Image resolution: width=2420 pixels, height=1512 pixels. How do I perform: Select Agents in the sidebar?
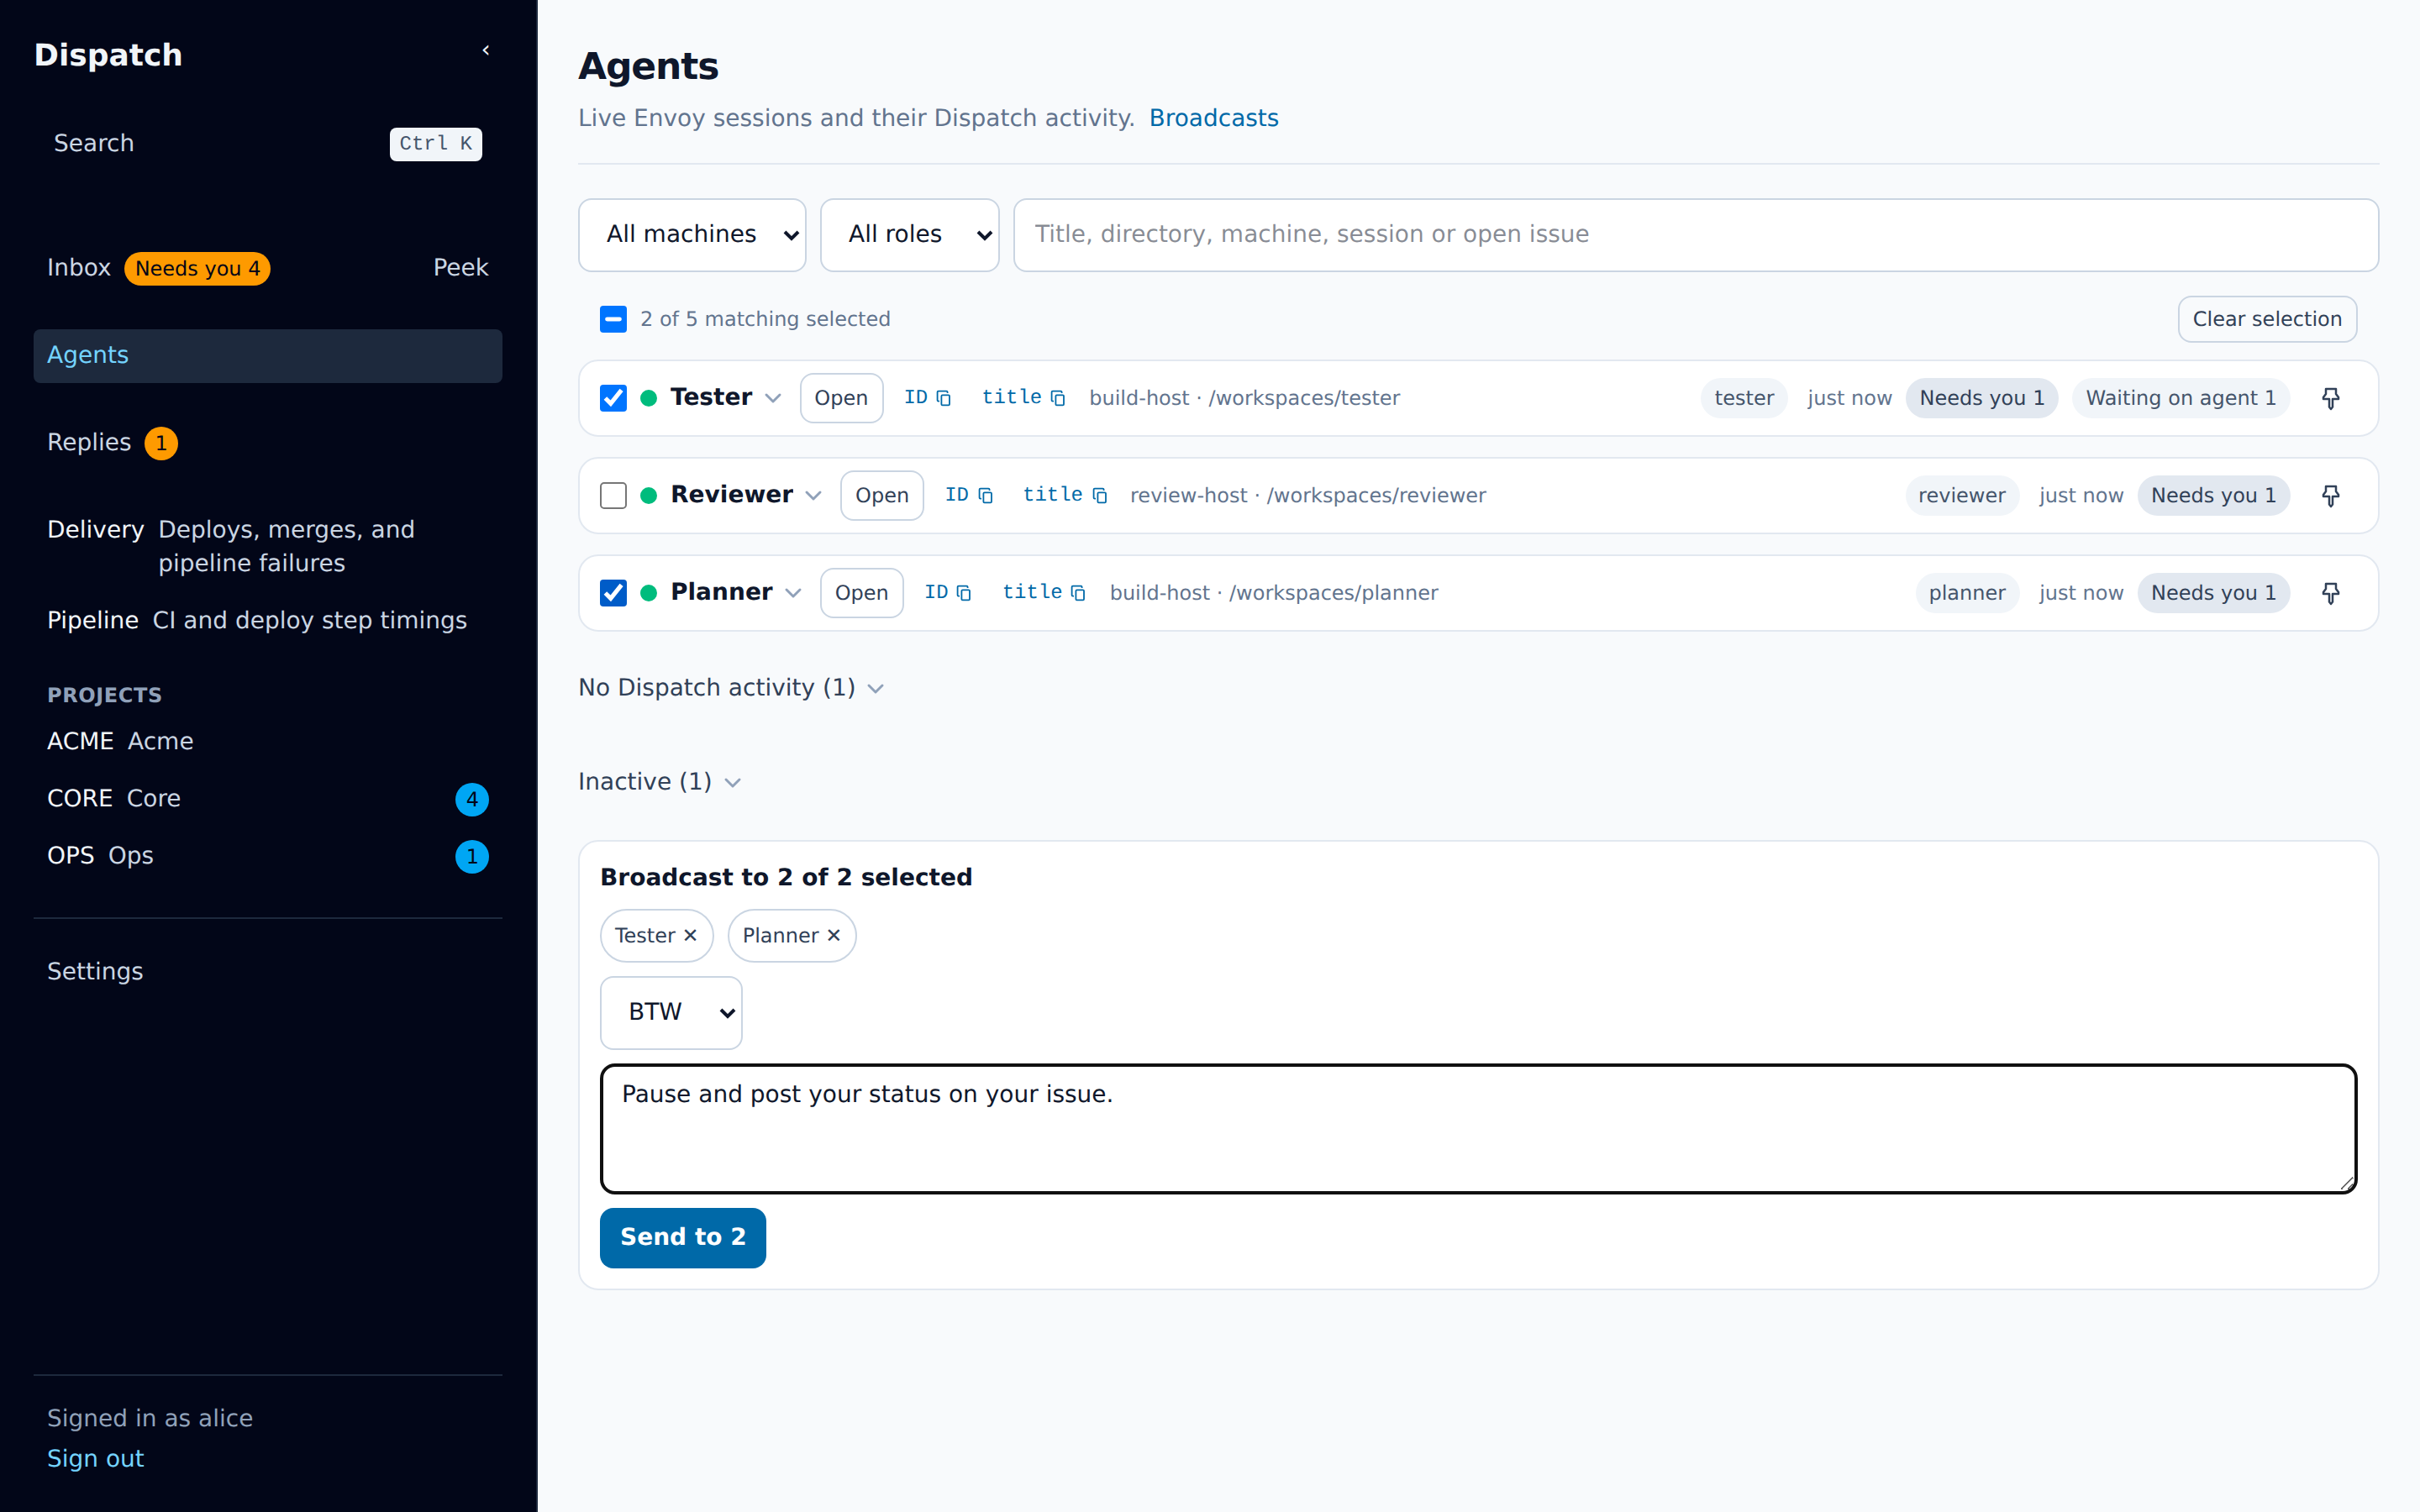(x=267, y=355)
